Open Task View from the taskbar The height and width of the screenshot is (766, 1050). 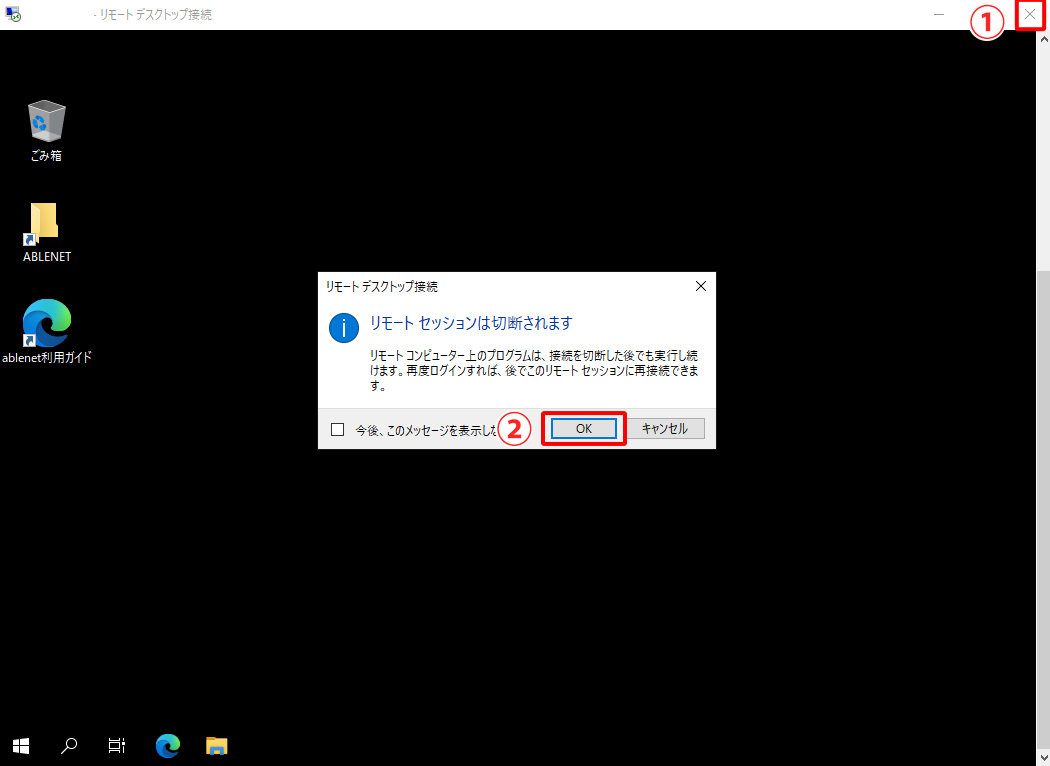click(x=117, y=745)
